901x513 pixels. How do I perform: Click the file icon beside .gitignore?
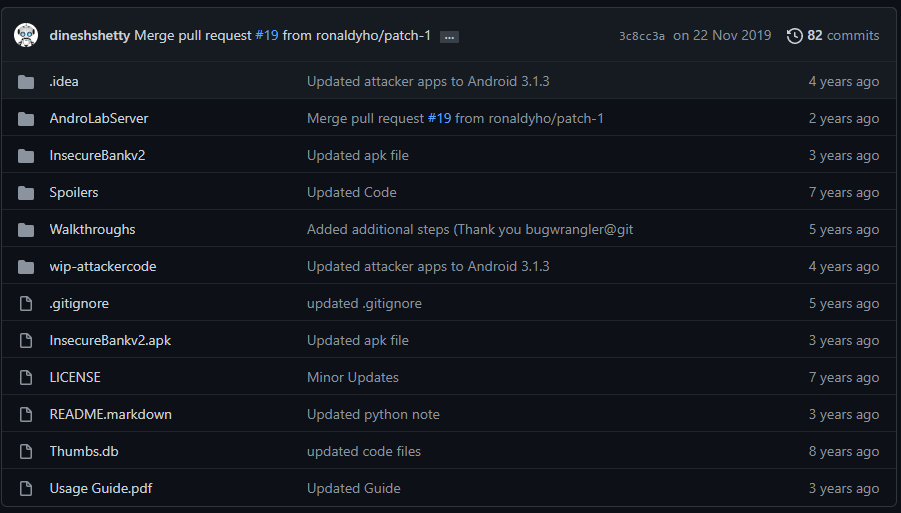26,303
